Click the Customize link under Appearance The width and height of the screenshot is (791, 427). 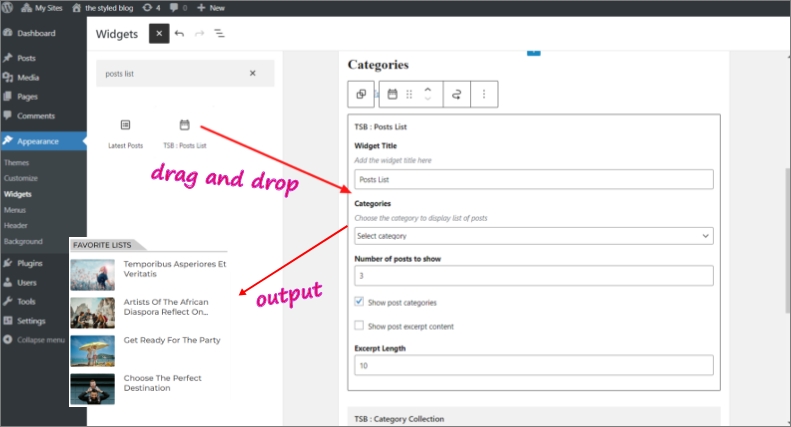[x=21, y=178]
